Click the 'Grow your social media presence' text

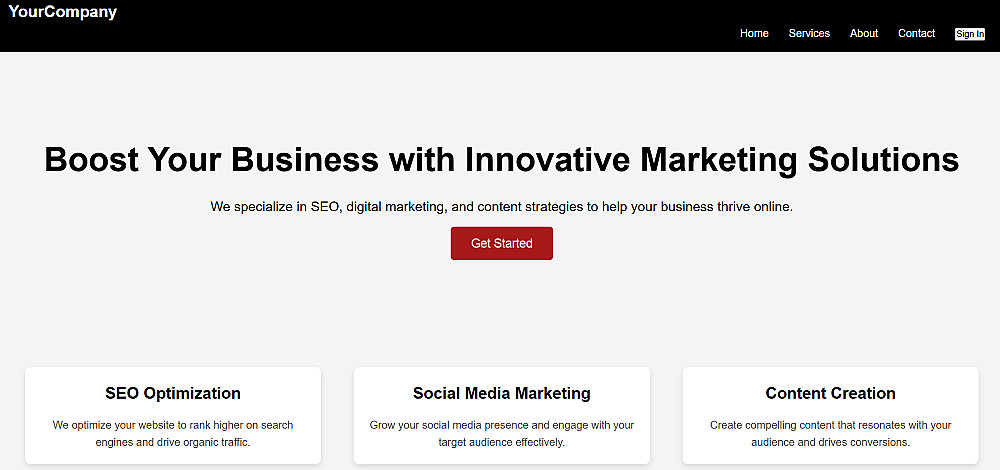point(502,425)
